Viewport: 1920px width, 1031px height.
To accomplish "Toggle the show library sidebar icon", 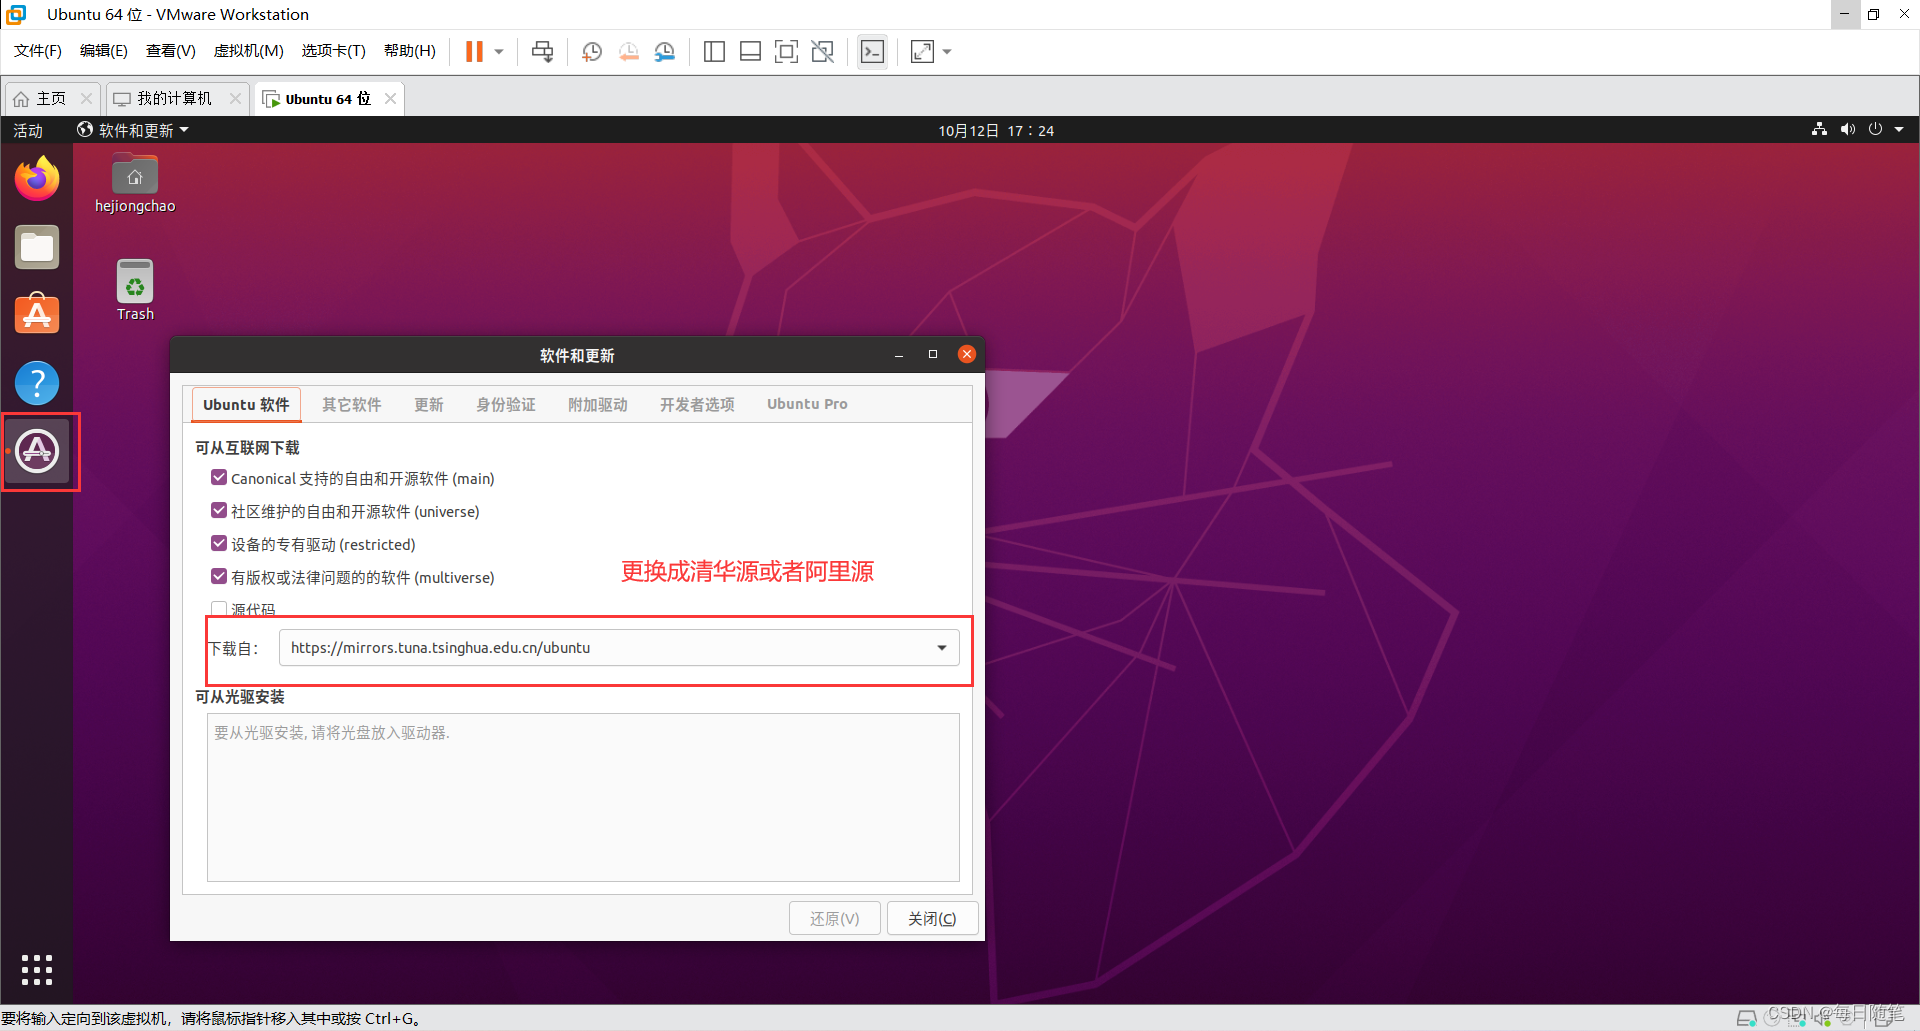I will coord(714,51).
